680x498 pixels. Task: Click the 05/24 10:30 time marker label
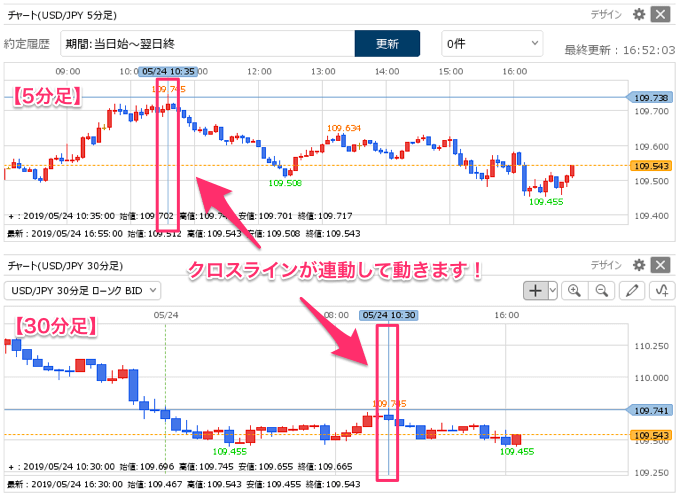[x=389, y=315]
